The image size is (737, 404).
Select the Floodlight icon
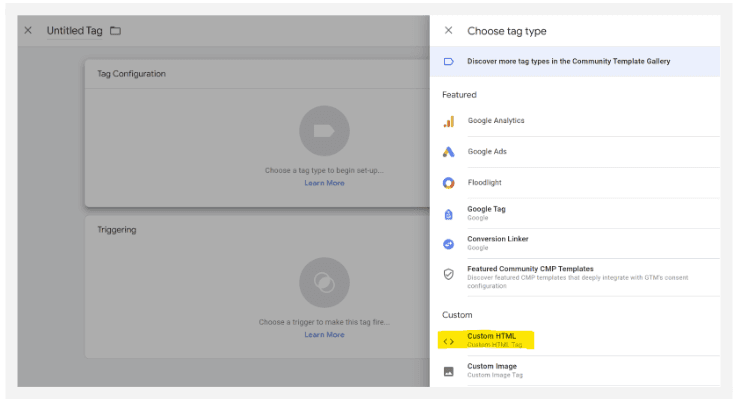[449, 183]
